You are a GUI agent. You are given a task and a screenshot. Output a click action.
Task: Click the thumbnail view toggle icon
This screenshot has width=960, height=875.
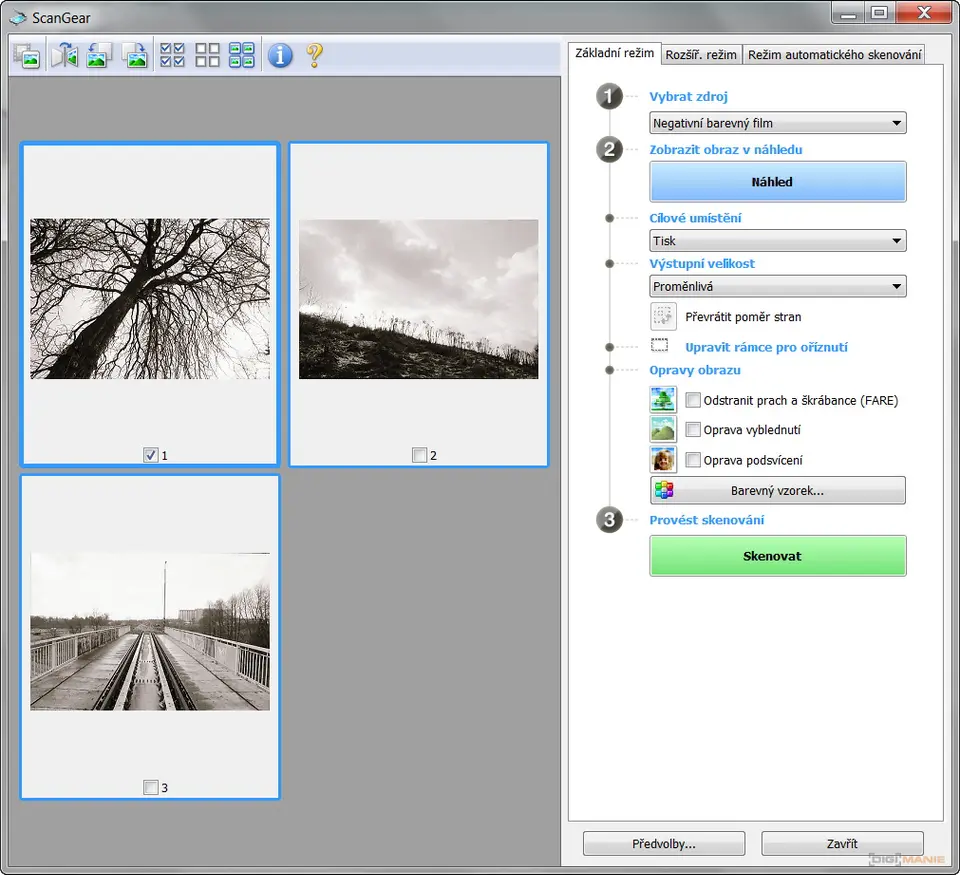click(27, 56)
